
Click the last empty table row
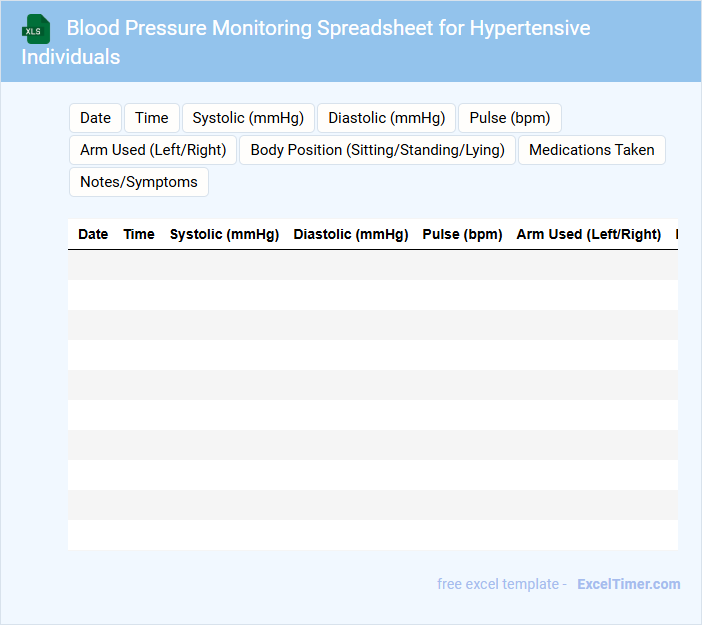[373, 535]
